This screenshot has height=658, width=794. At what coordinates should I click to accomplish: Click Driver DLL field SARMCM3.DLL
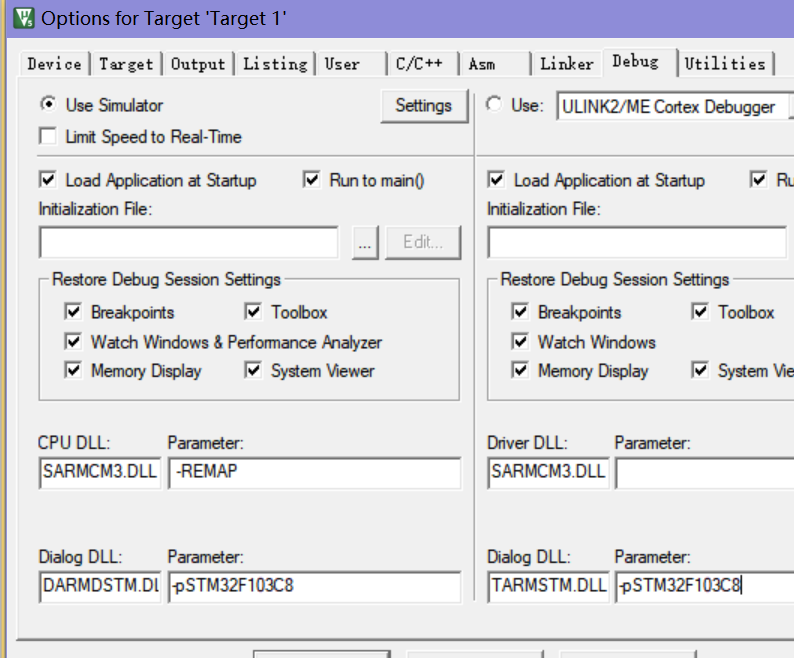548,472
